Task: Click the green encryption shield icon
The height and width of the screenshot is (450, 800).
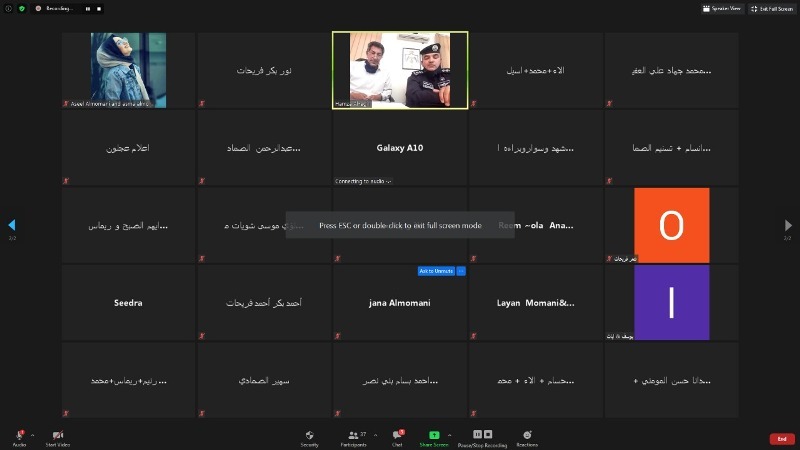Action: (x=22, y=9)
